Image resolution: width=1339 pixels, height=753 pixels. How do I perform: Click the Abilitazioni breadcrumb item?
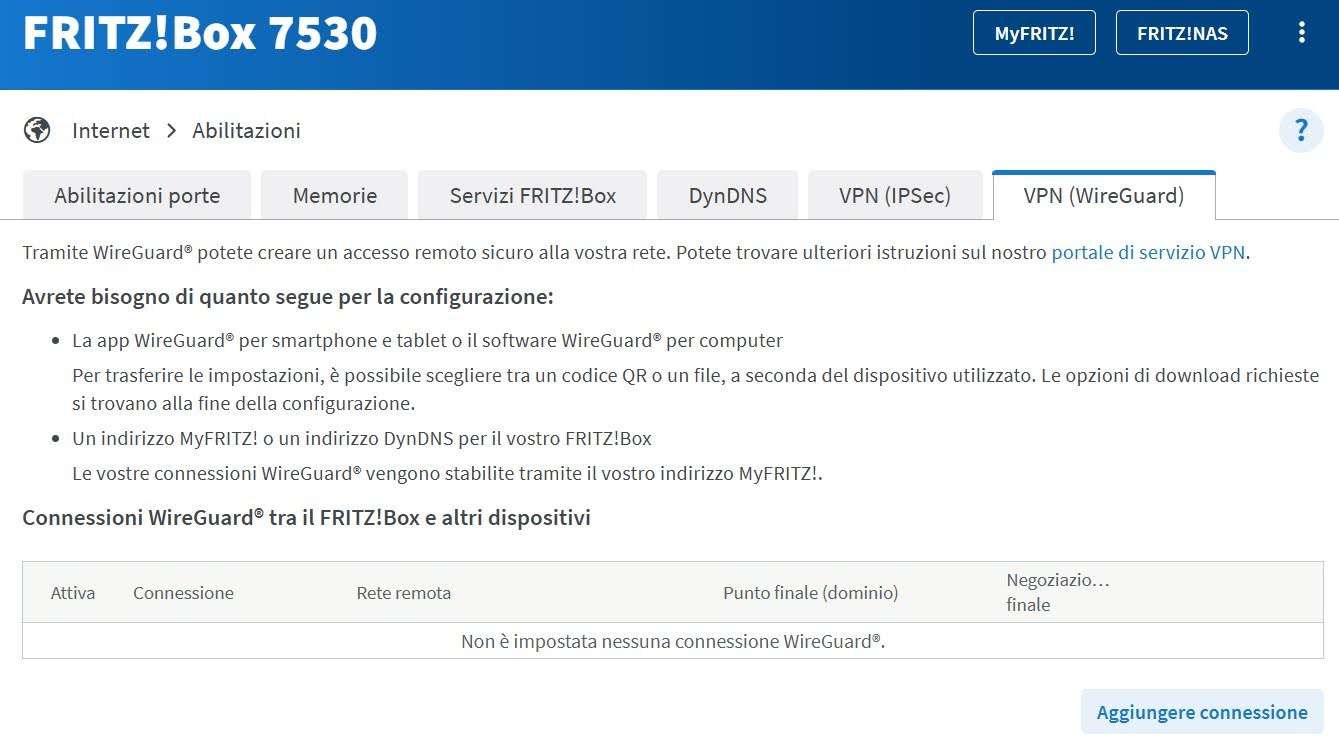point(246,131)
